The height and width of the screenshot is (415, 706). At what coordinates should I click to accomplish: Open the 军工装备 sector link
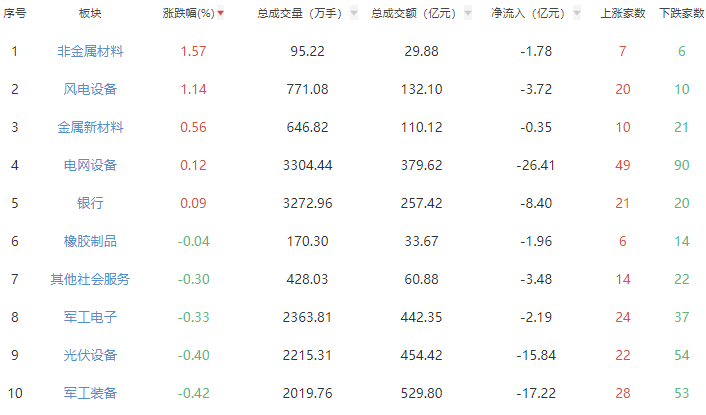tap(90, 393)
